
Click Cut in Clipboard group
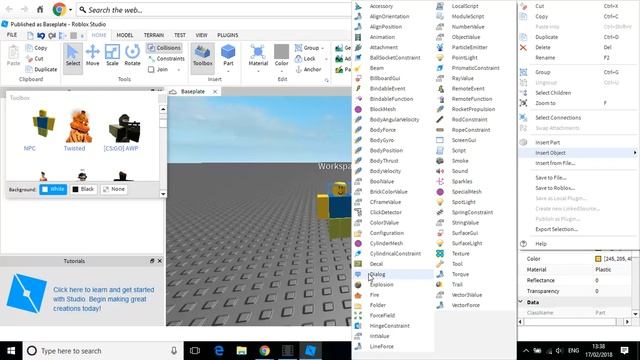point(35,59)
